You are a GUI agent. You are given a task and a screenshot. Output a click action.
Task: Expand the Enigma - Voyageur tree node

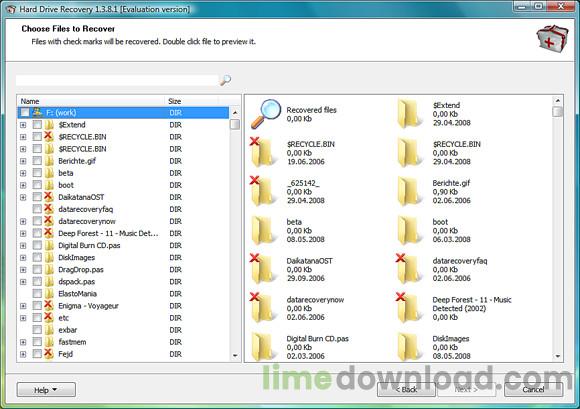click(23, 306)
